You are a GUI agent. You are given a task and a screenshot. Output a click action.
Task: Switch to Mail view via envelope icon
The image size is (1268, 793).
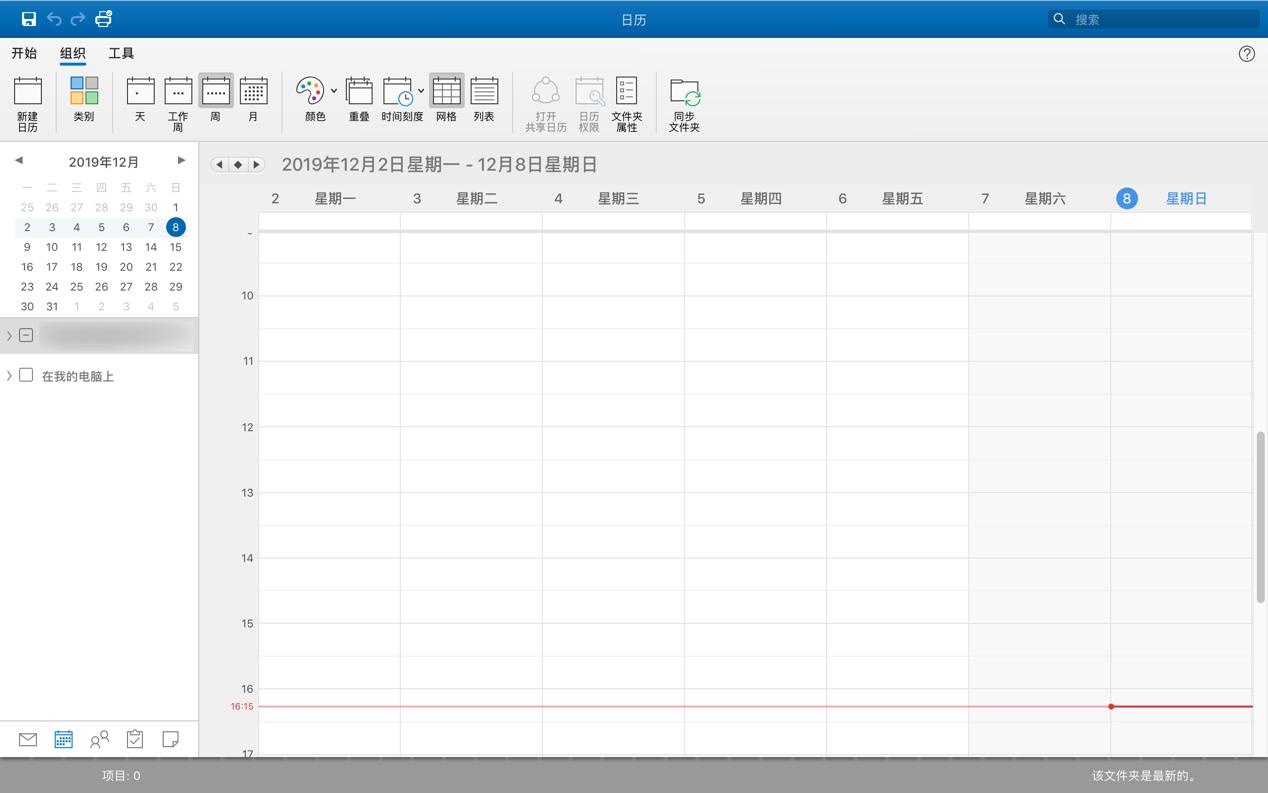[x=27, y=739]
